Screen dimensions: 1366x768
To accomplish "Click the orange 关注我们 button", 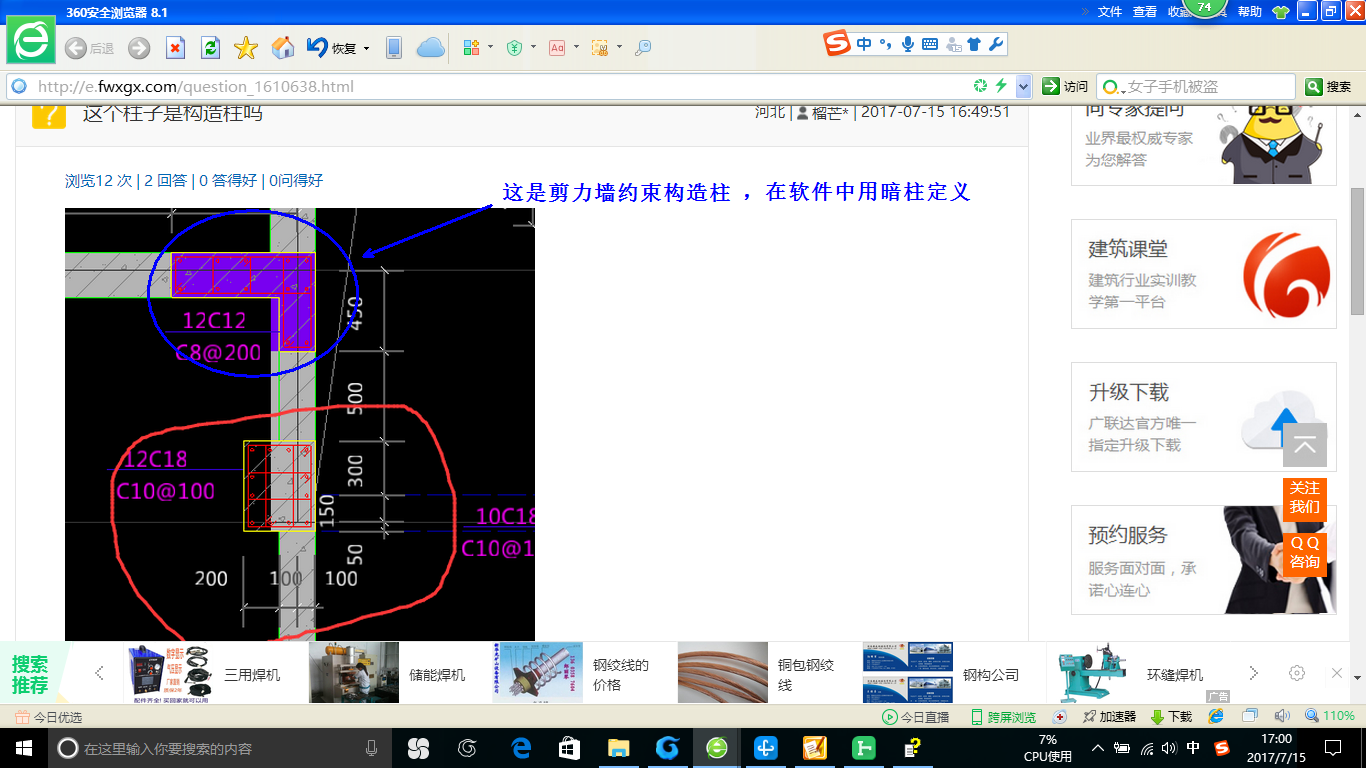I will (x=1305, y=498).
